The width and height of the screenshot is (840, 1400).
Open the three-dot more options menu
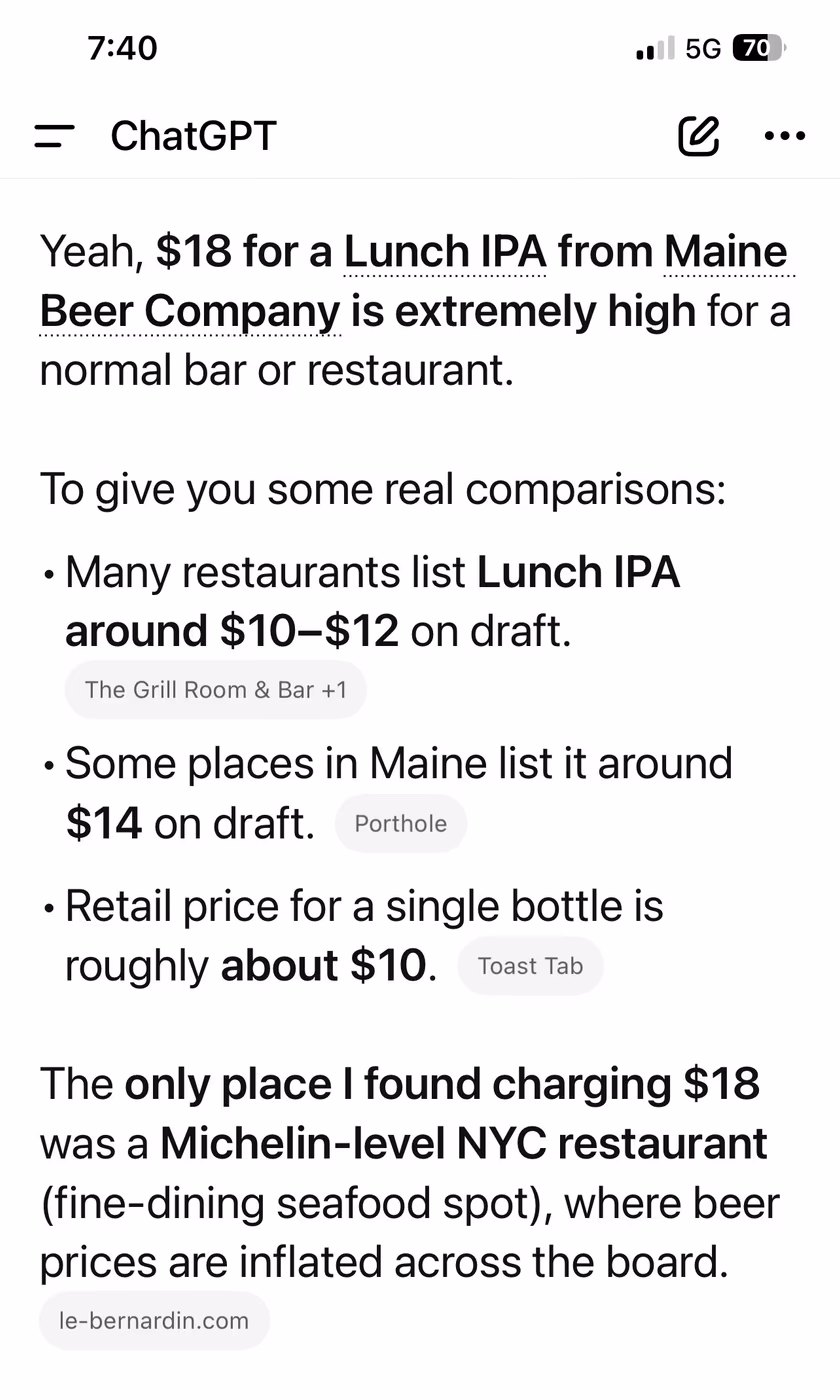coord(785,137)
